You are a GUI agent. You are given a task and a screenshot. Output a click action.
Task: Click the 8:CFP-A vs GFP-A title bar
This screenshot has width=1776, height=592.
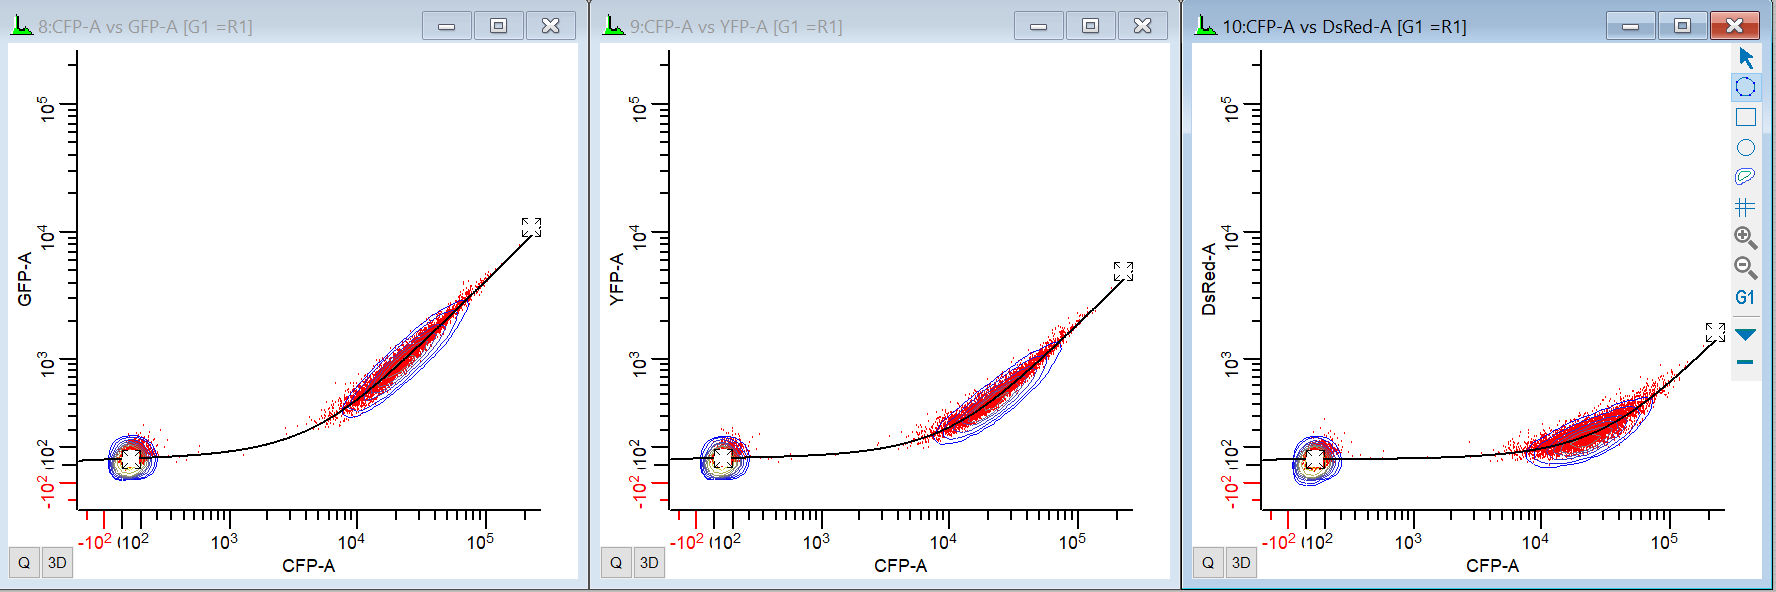click(146, 27)
